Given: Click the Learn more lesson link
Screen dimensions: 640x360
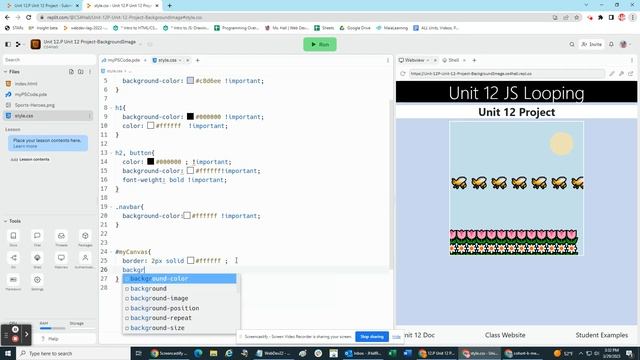Looking at the screenshot, I should click(x=25, y=146).
